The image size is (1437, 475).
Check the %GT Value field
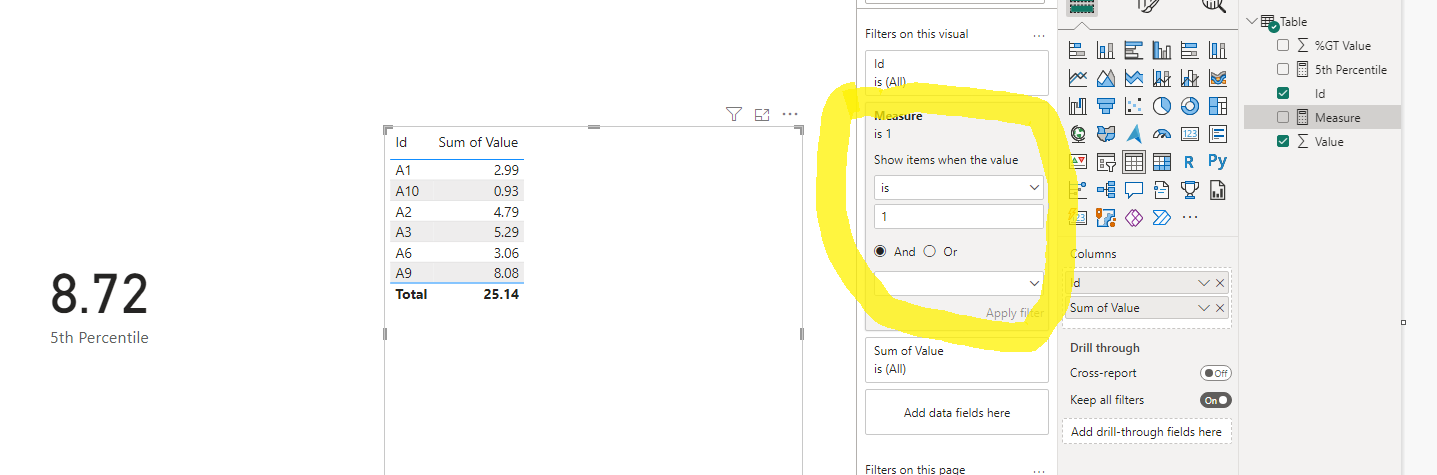tap(1284, 45)
